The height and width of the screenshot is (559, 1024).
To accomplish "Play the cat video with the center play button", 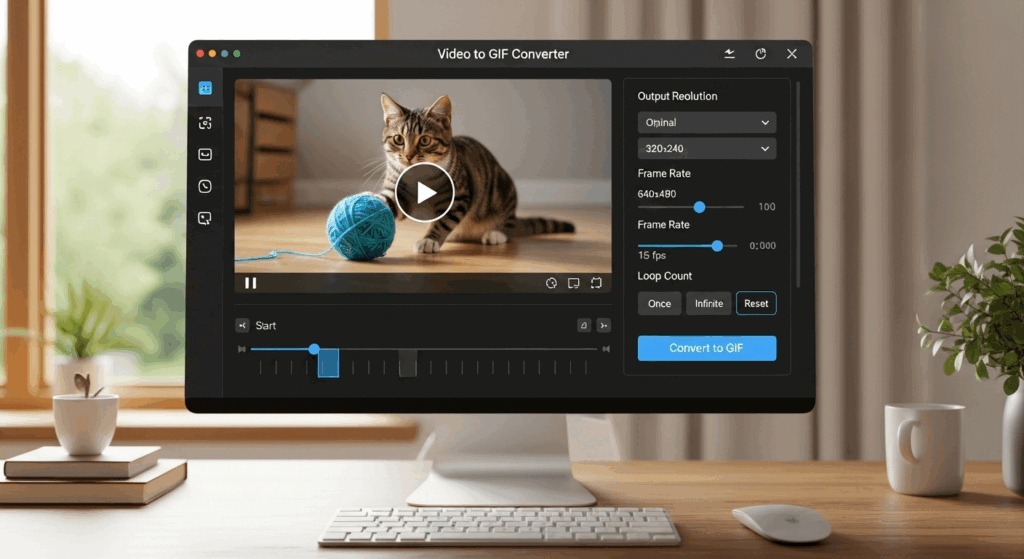I will (424, 192).
